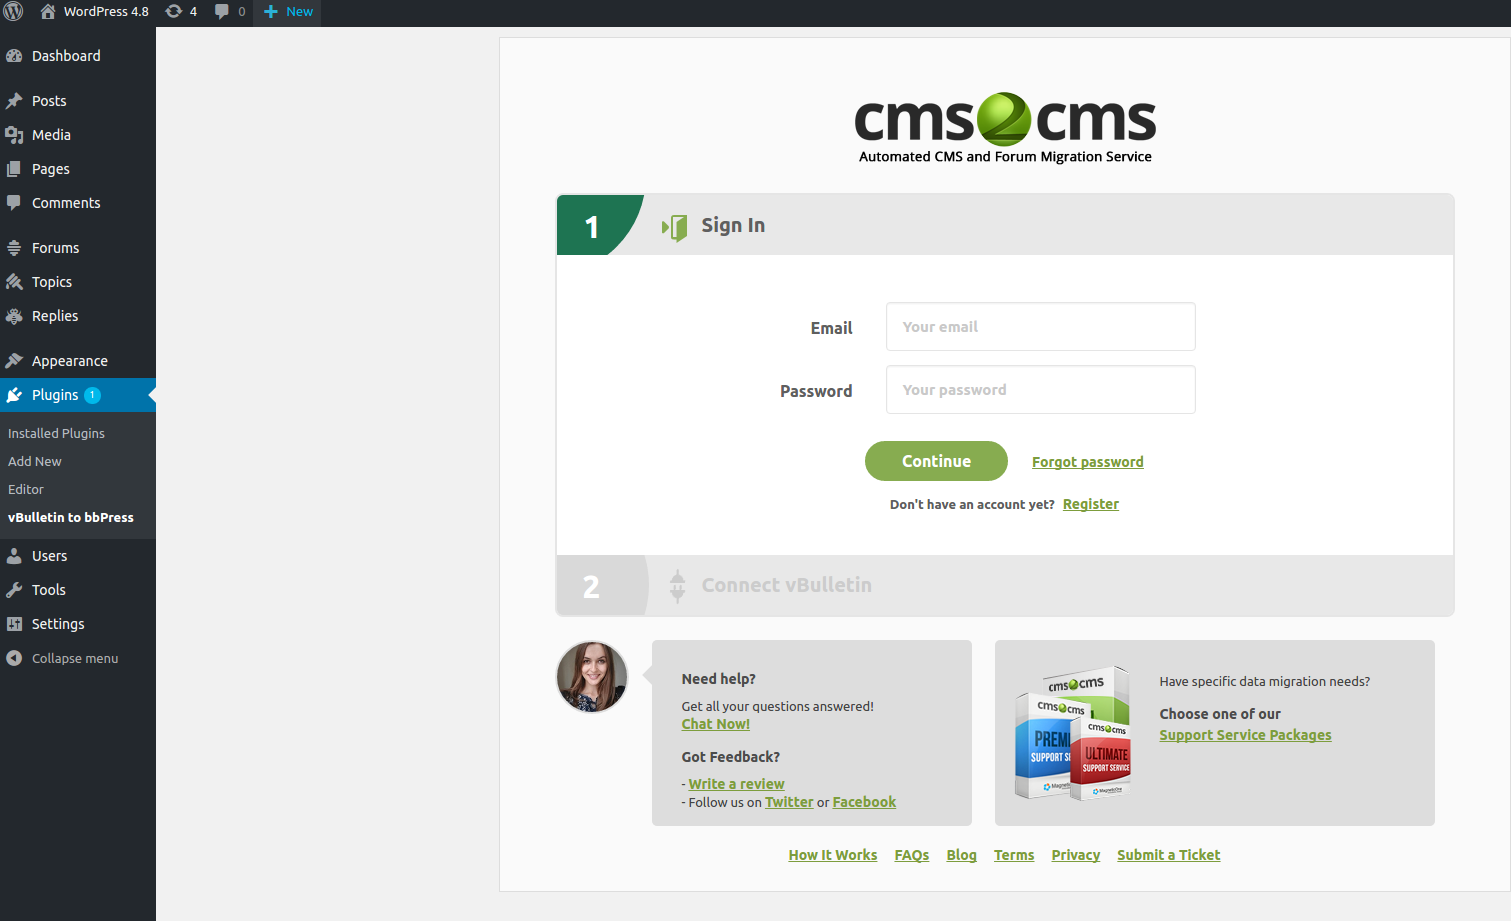Viewport: 1511px width, 921px height.
Task: Click the step 1 Sign In header
Action: click(1005, 225)
